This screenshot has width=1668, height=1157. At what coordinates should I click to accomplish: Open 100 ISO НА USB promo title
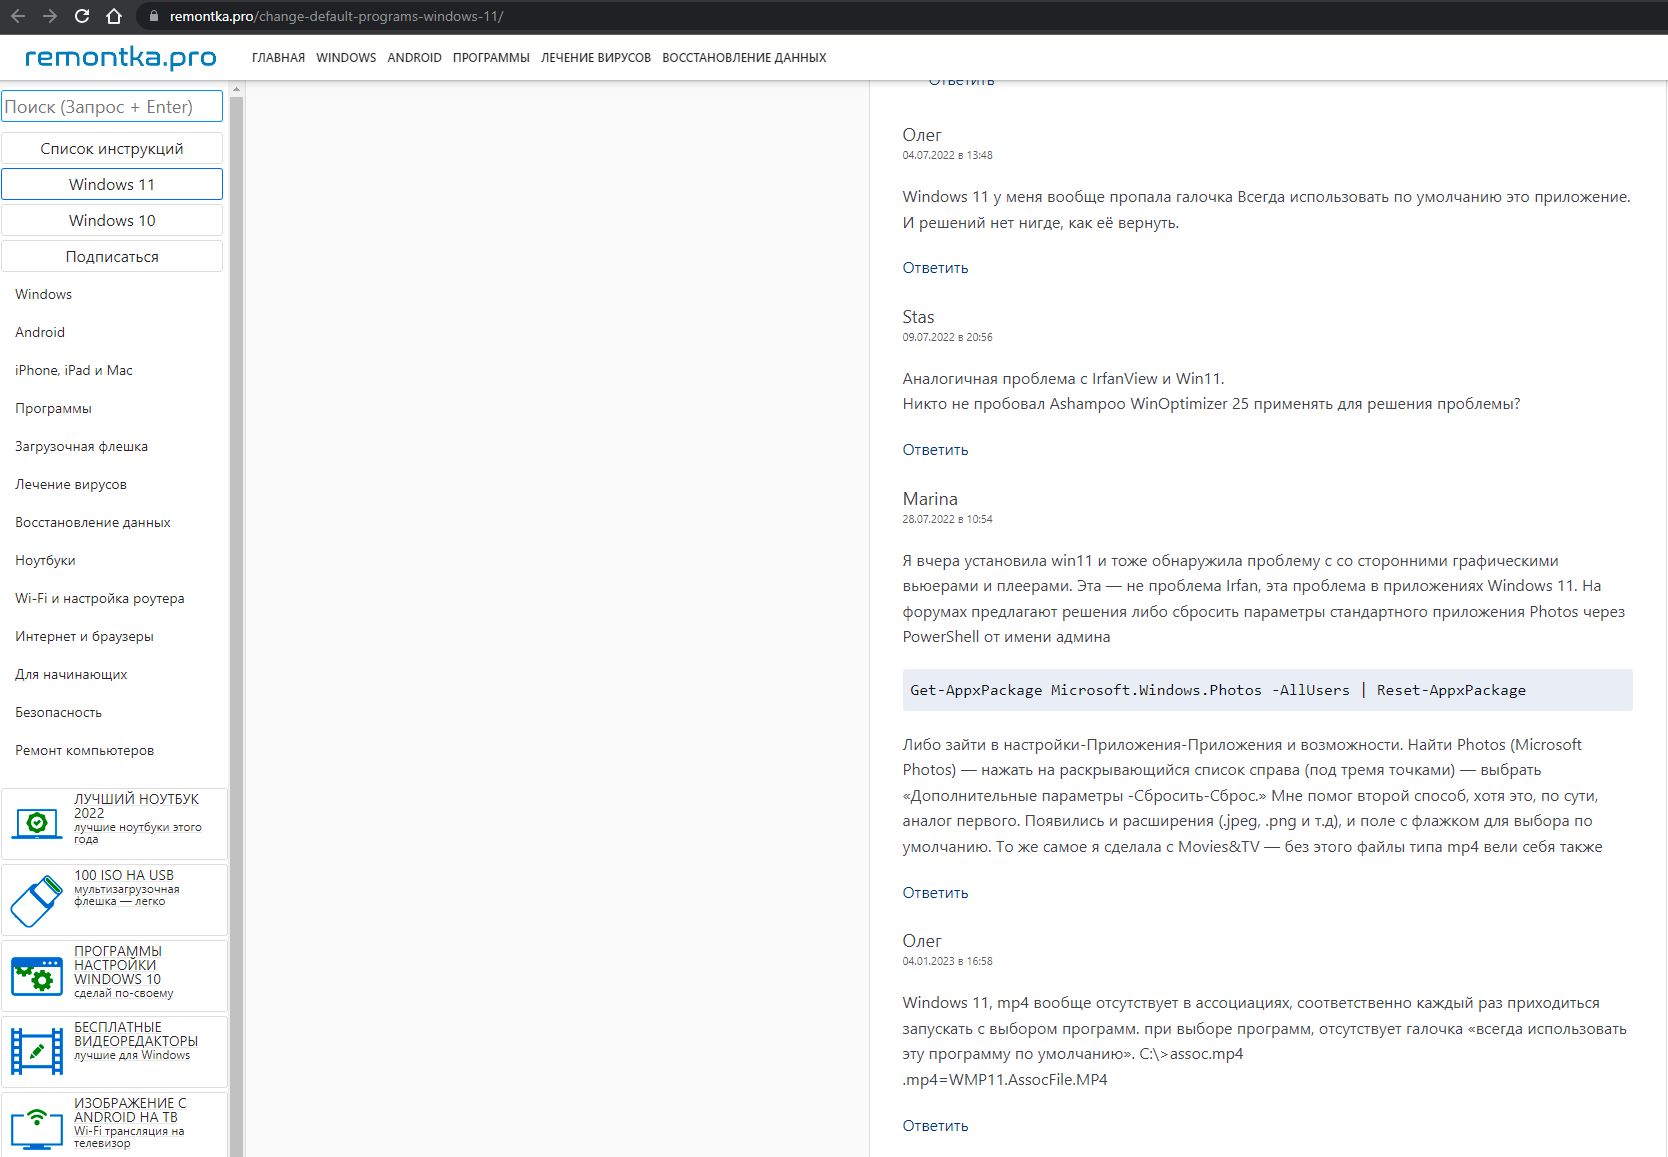point(124,875)
